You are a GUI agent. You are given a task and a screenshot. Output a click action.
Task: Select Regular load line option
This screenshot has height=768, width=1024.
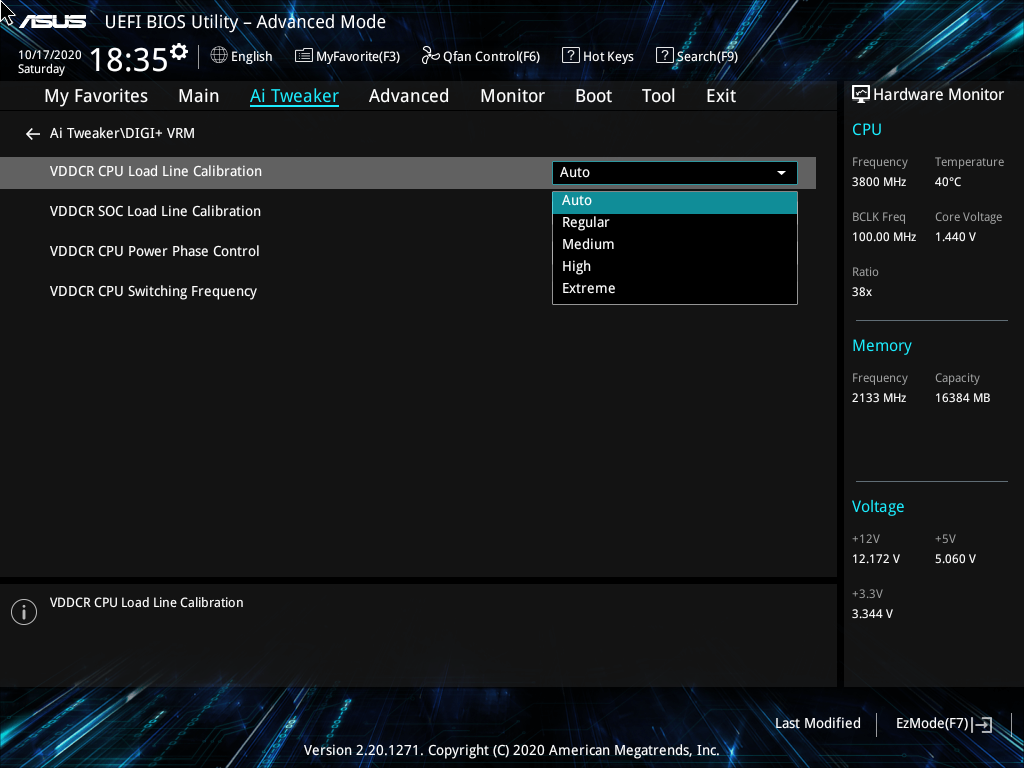tap(675, 223)
